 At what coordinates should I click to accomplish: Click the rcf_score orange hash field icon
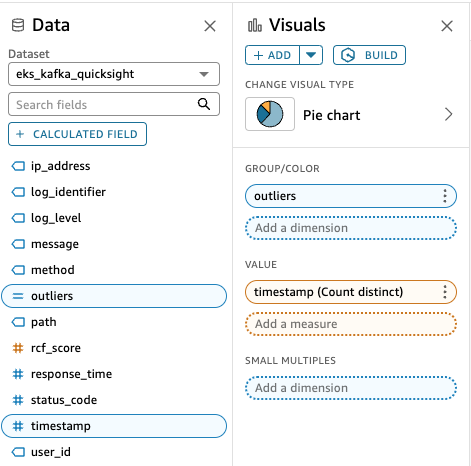pos(18,348)
